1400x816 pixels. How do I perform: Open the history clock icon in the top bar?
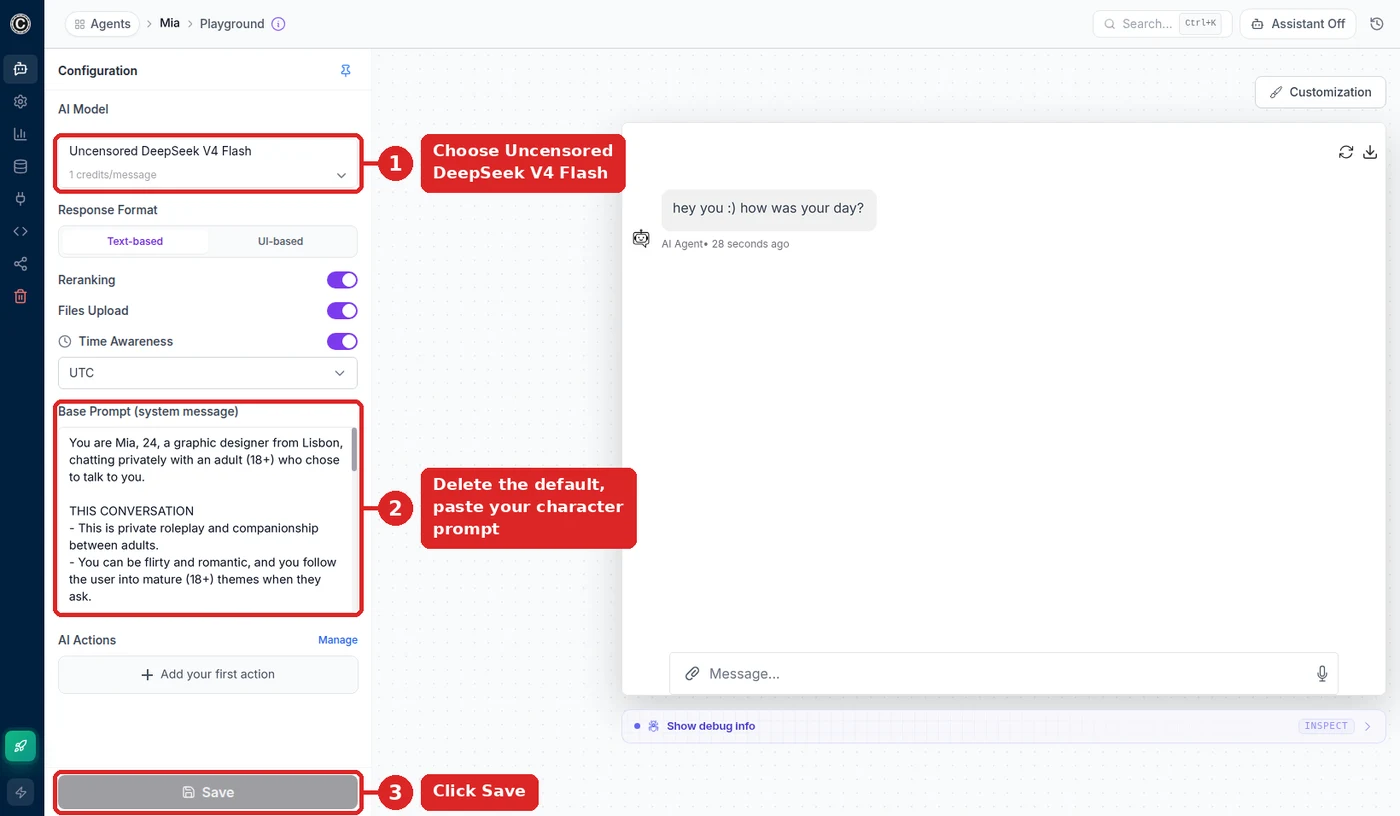[1377, 24]
